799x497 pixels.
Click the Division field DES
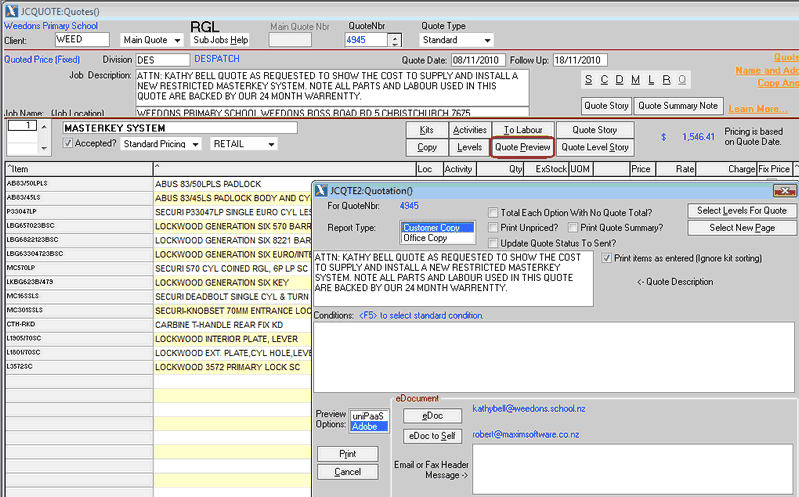[163, 60]
